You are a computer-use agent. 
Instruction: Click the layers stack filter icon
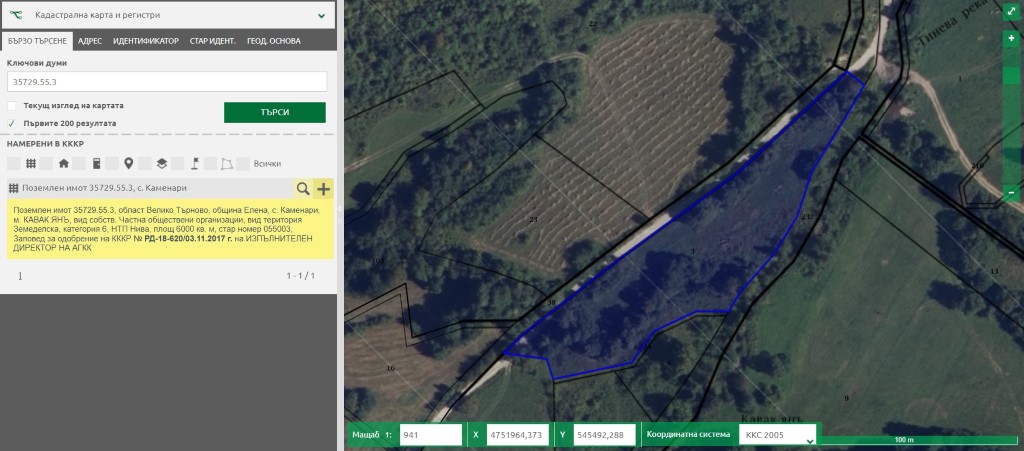[x=161, y=163]
